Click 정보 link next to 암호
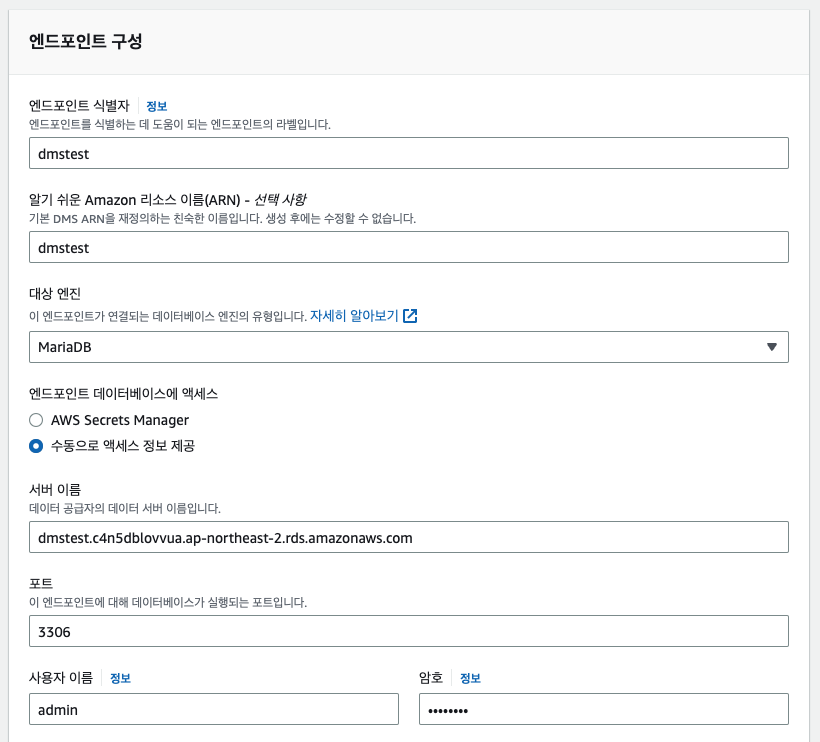 (470, 678)
